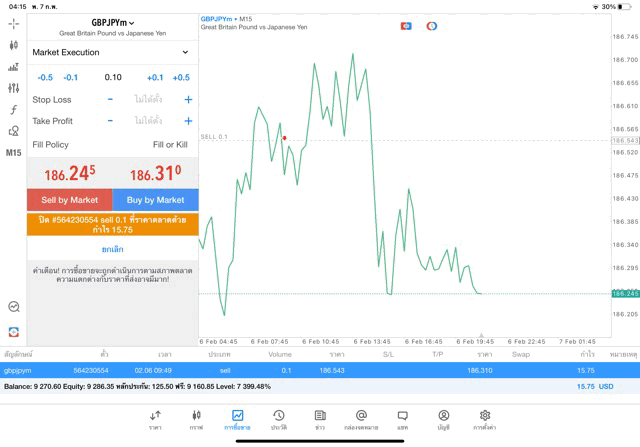This screenshot has height=447, width=640.
Task: Decrease volume by -0.5
Action: [45, 77]
